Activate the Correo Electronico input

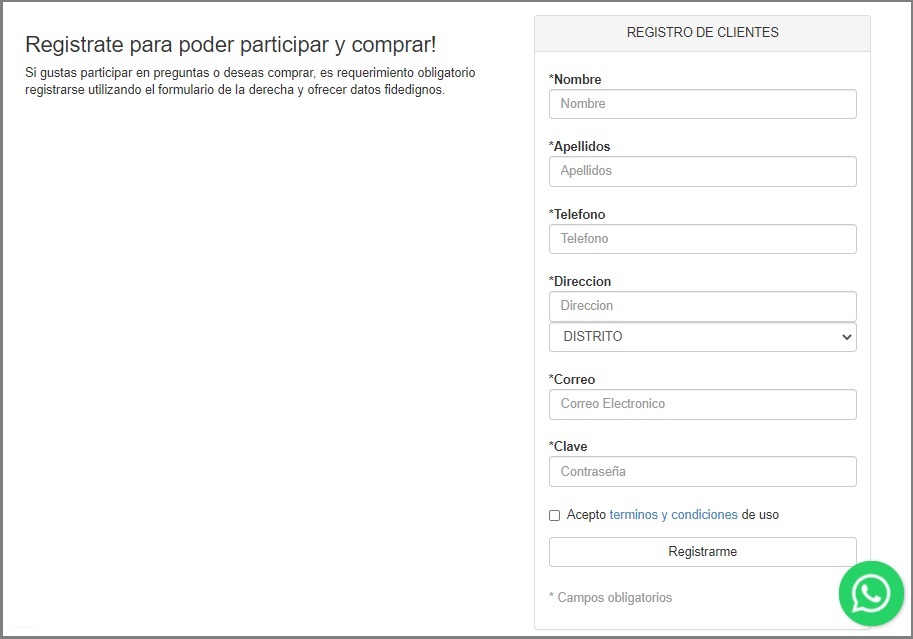[x=702, y=404]
